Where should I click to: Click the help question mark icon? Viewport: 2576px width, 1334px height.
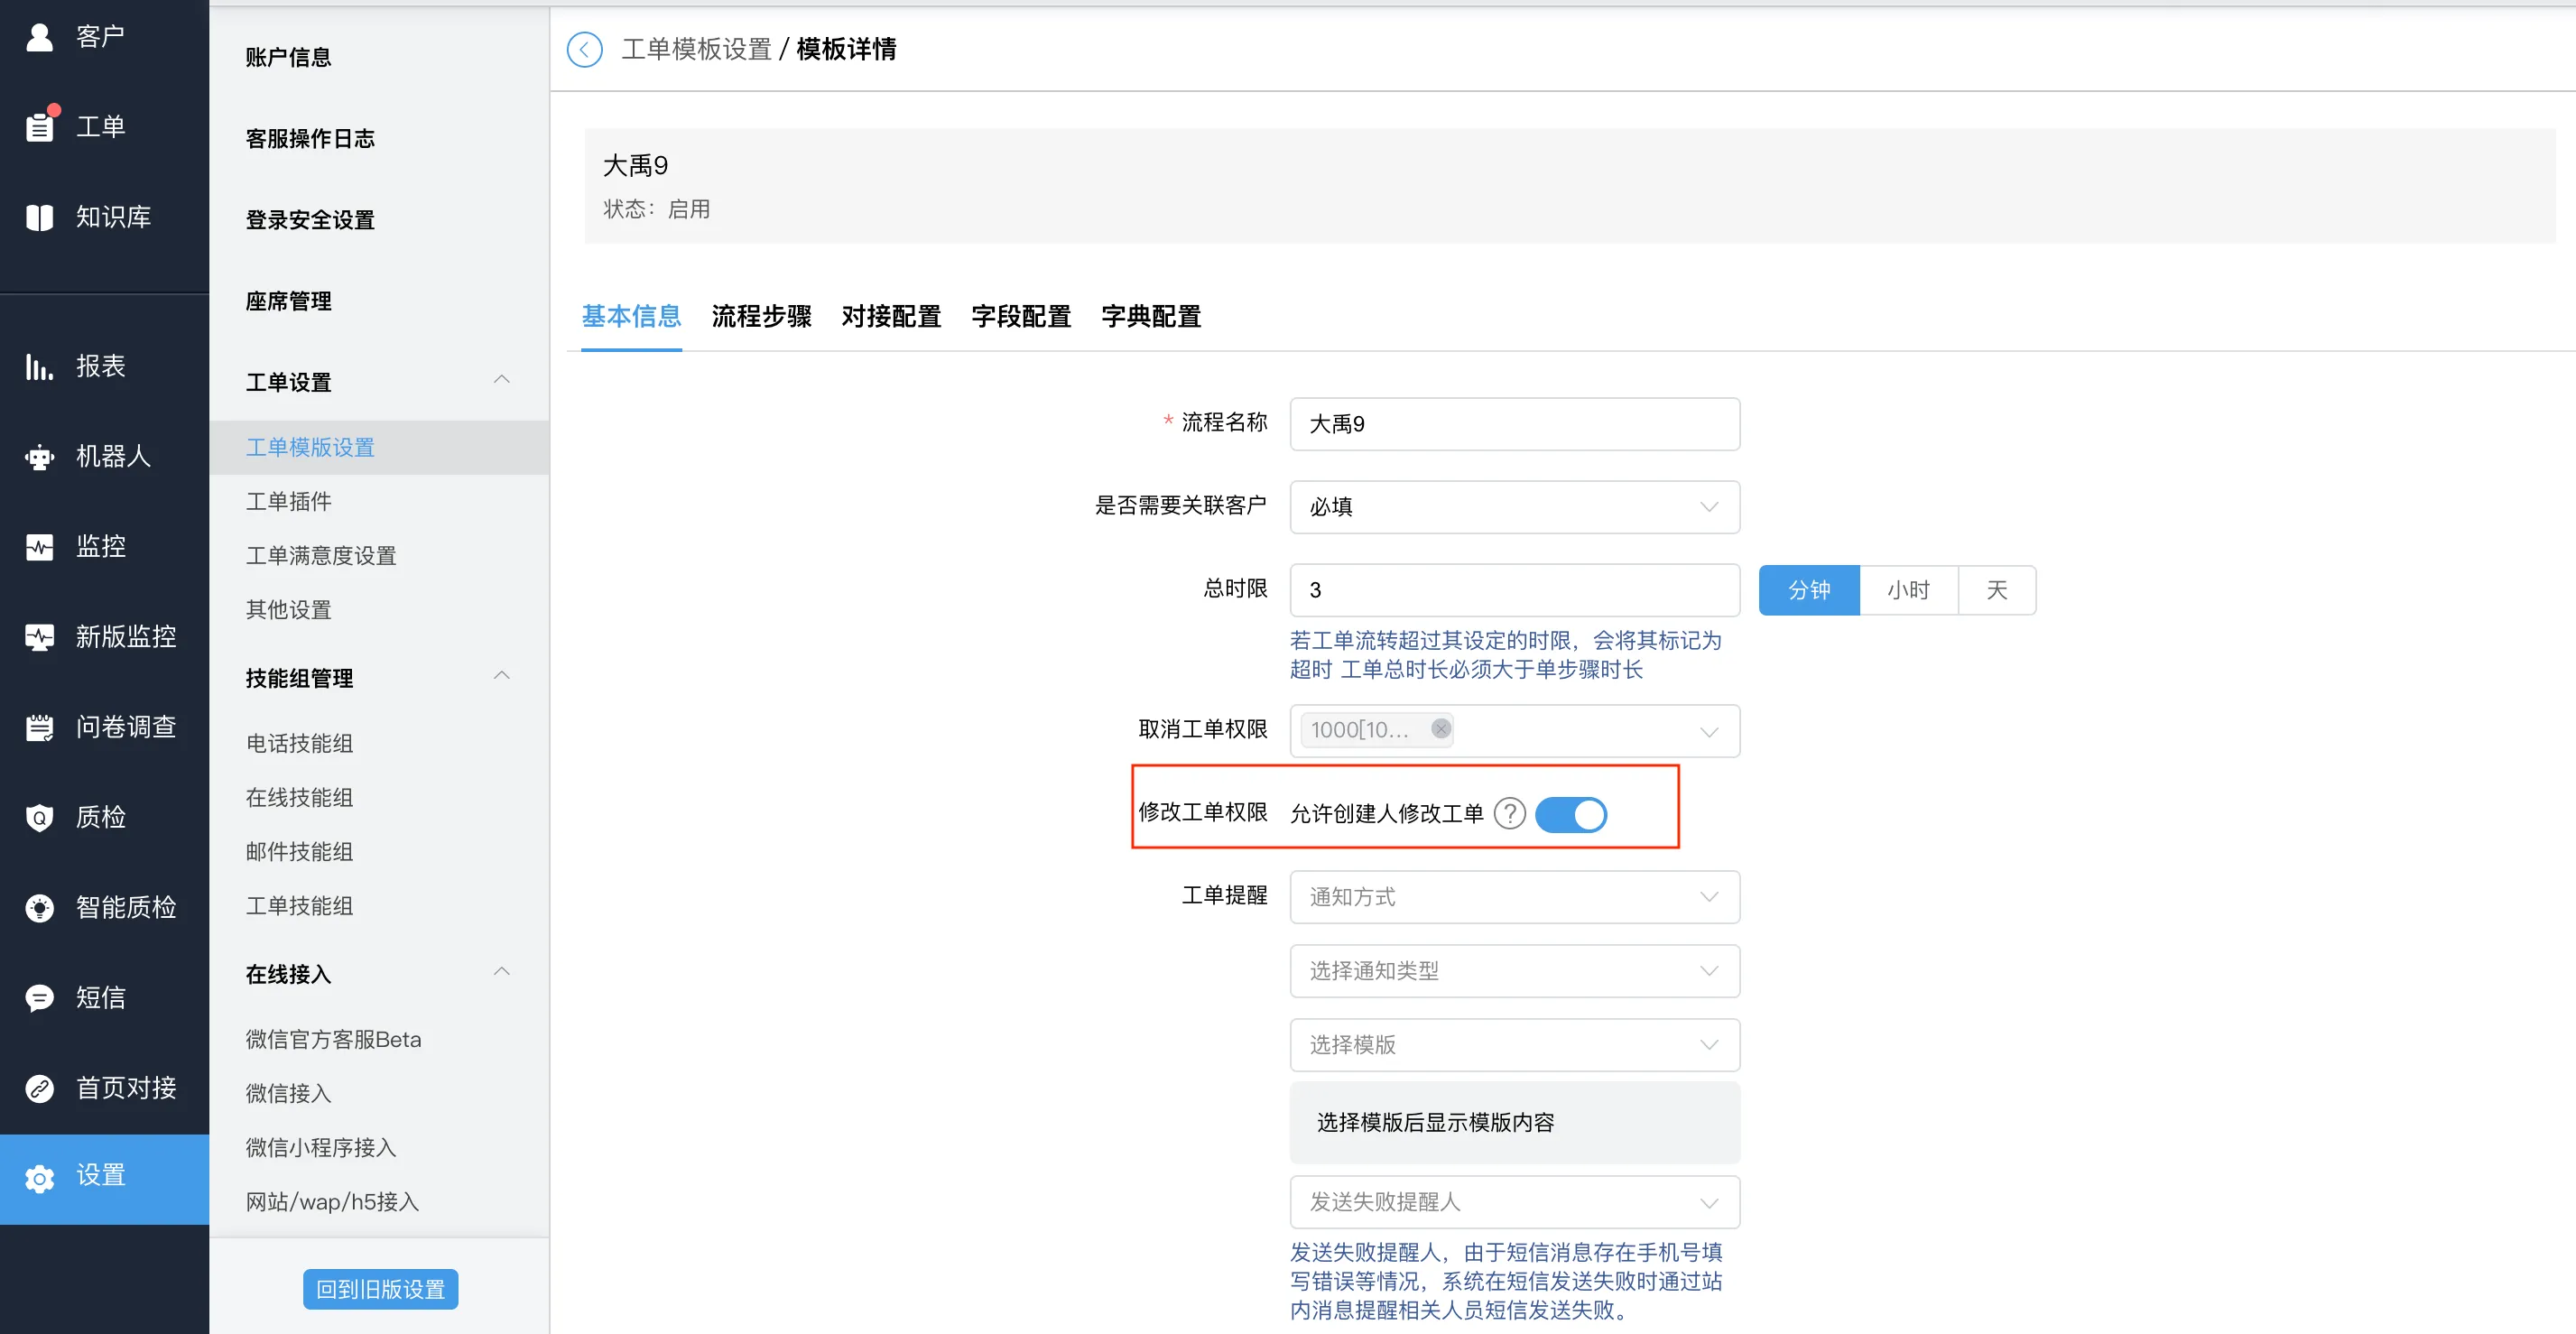pos(1509,814)
